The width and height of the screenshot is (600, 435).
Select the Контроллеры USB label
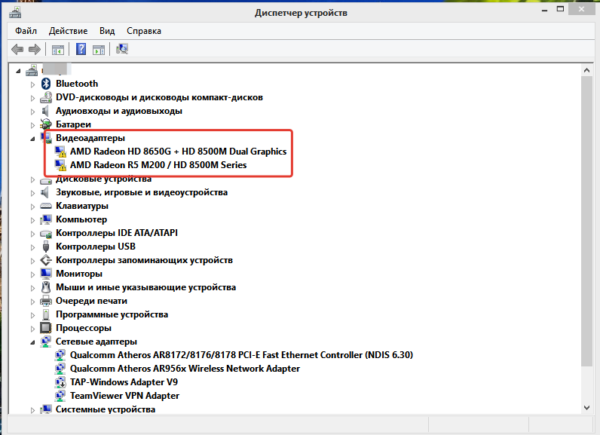96,246
